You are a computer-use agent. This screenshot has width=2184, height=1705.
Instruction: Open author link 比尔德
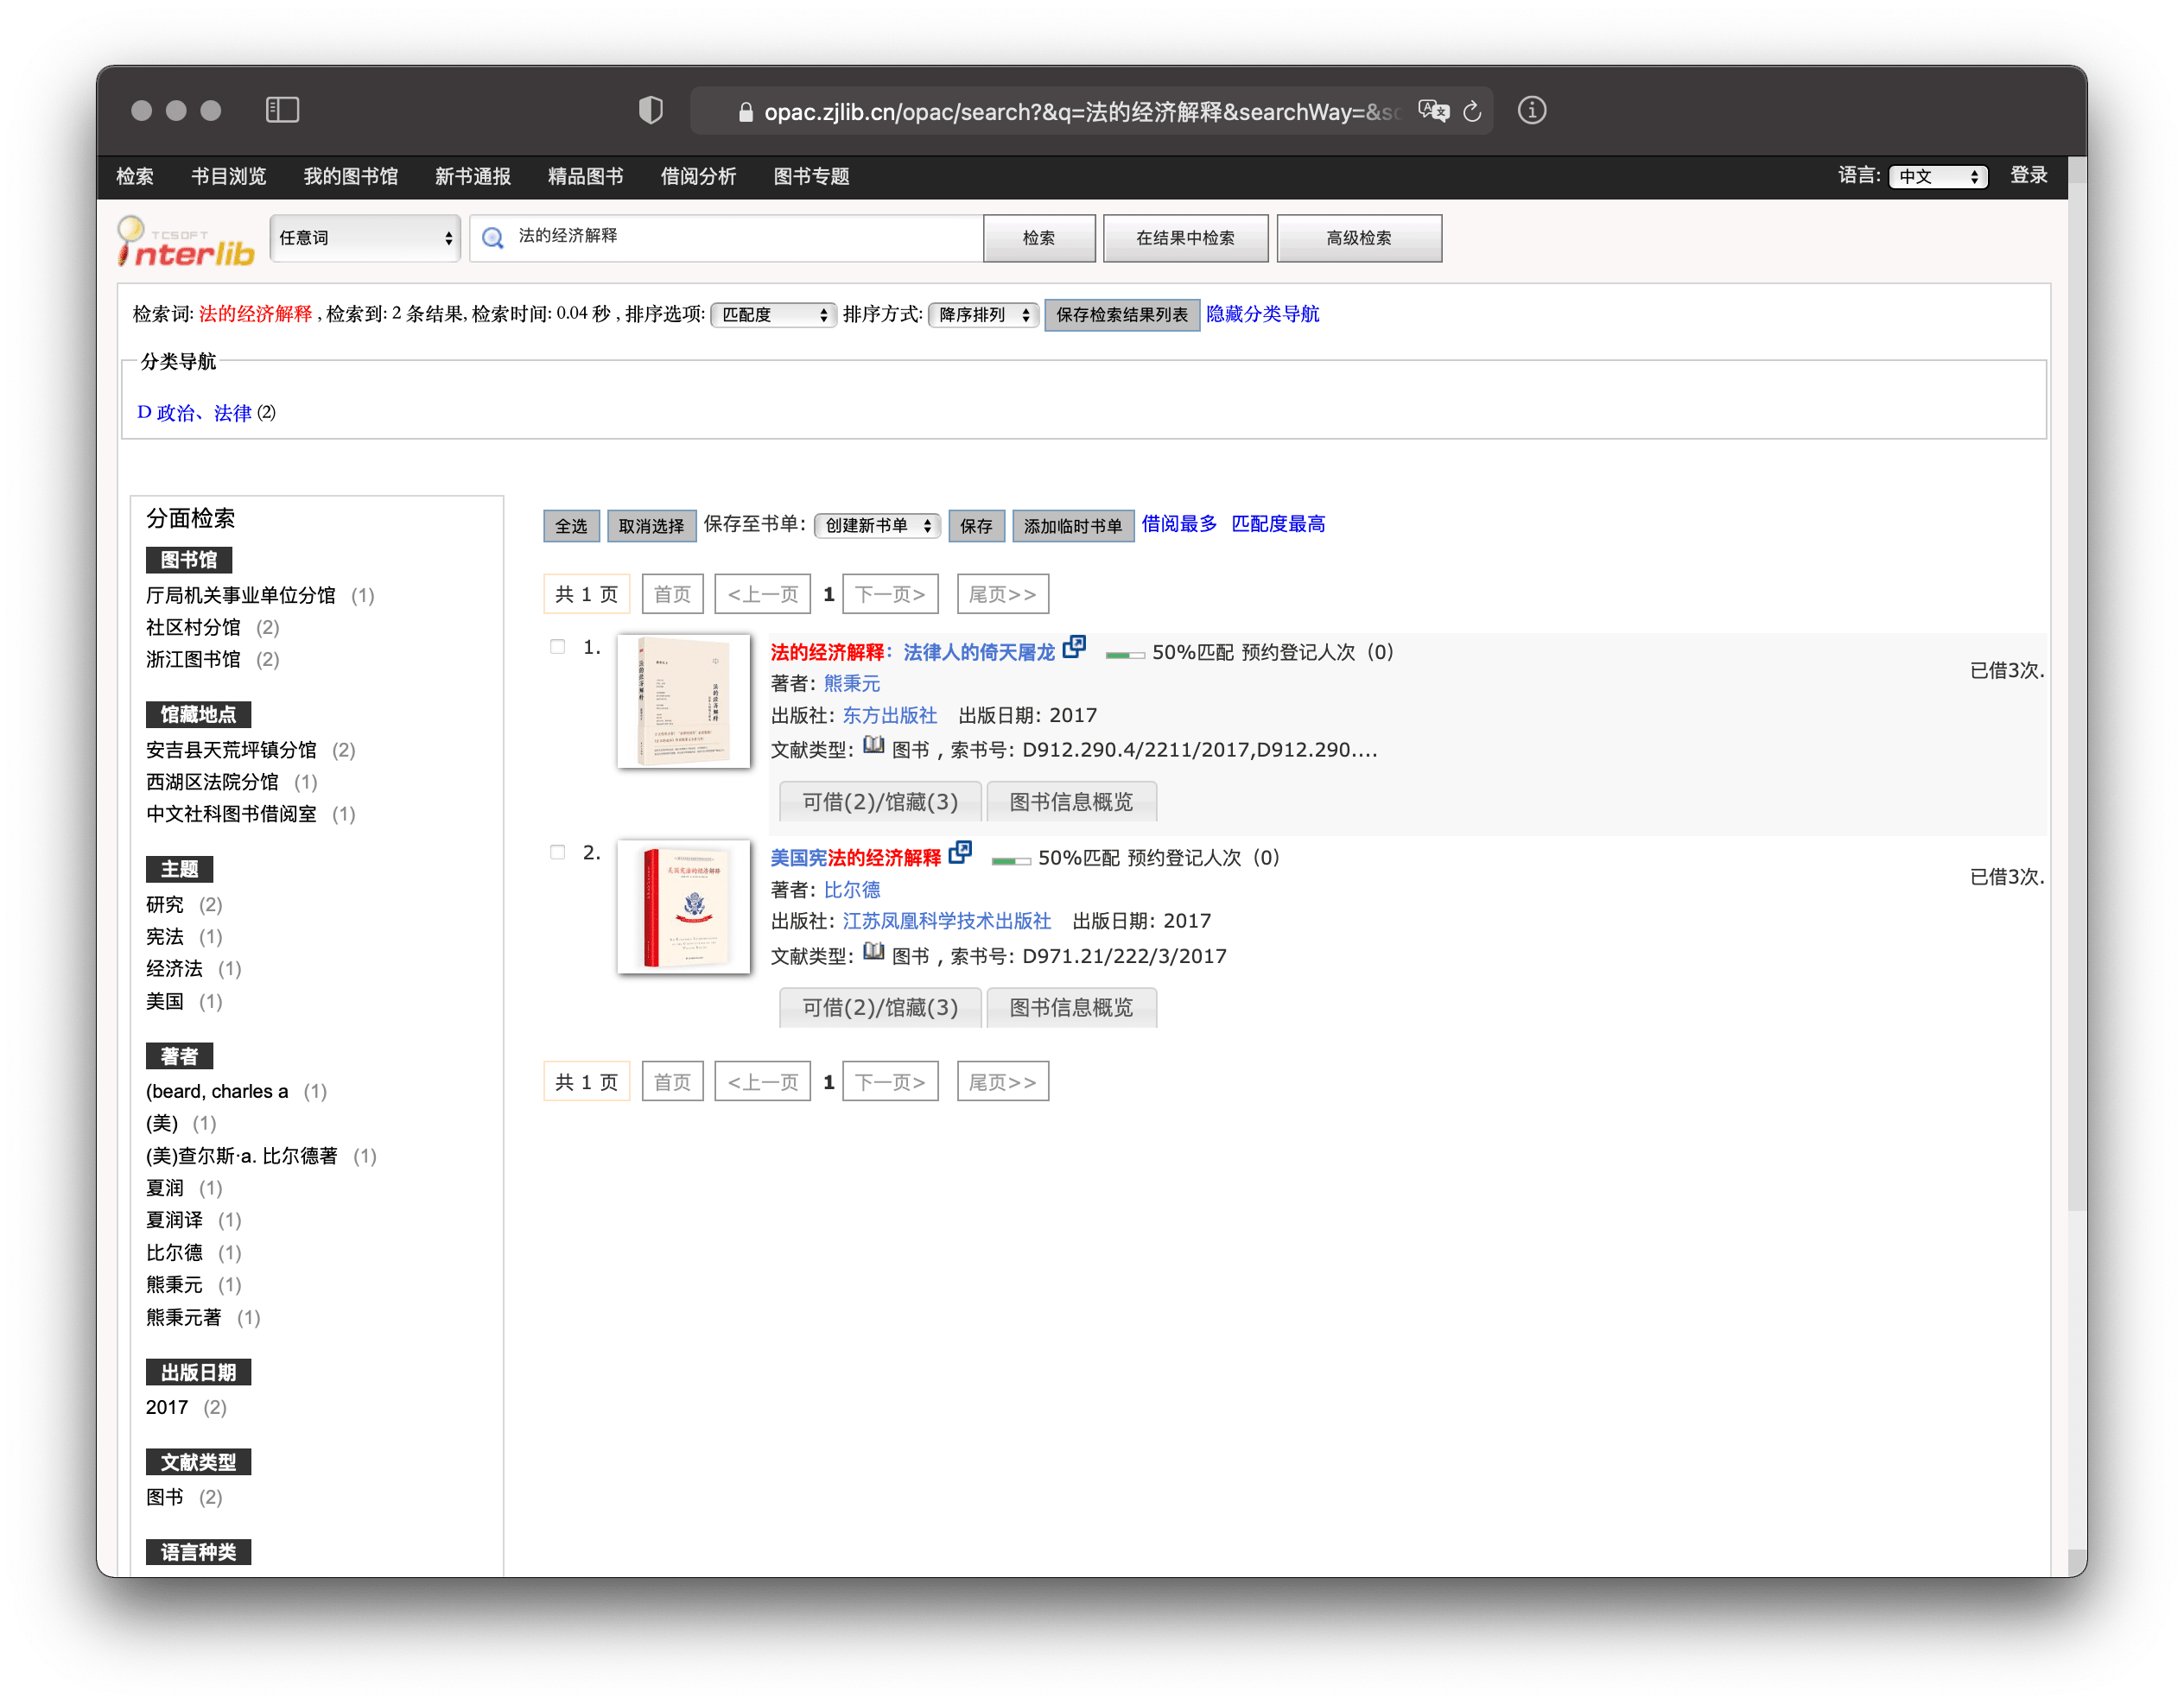coord(852,890)
